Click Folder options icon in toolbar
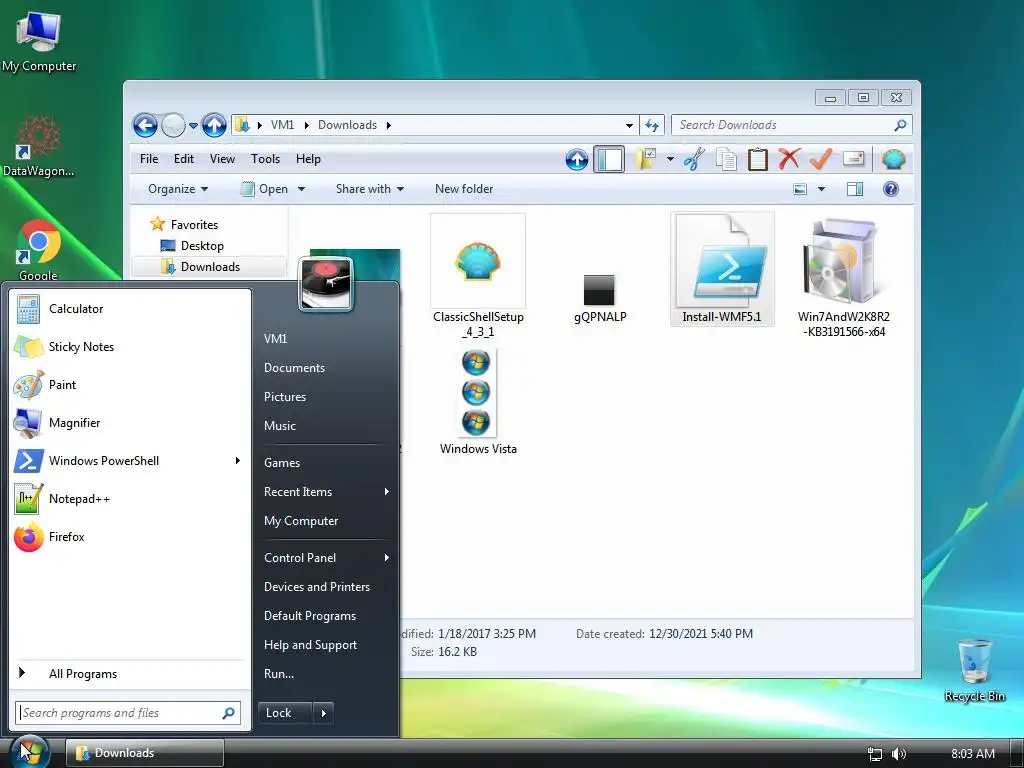 (646, 159)
